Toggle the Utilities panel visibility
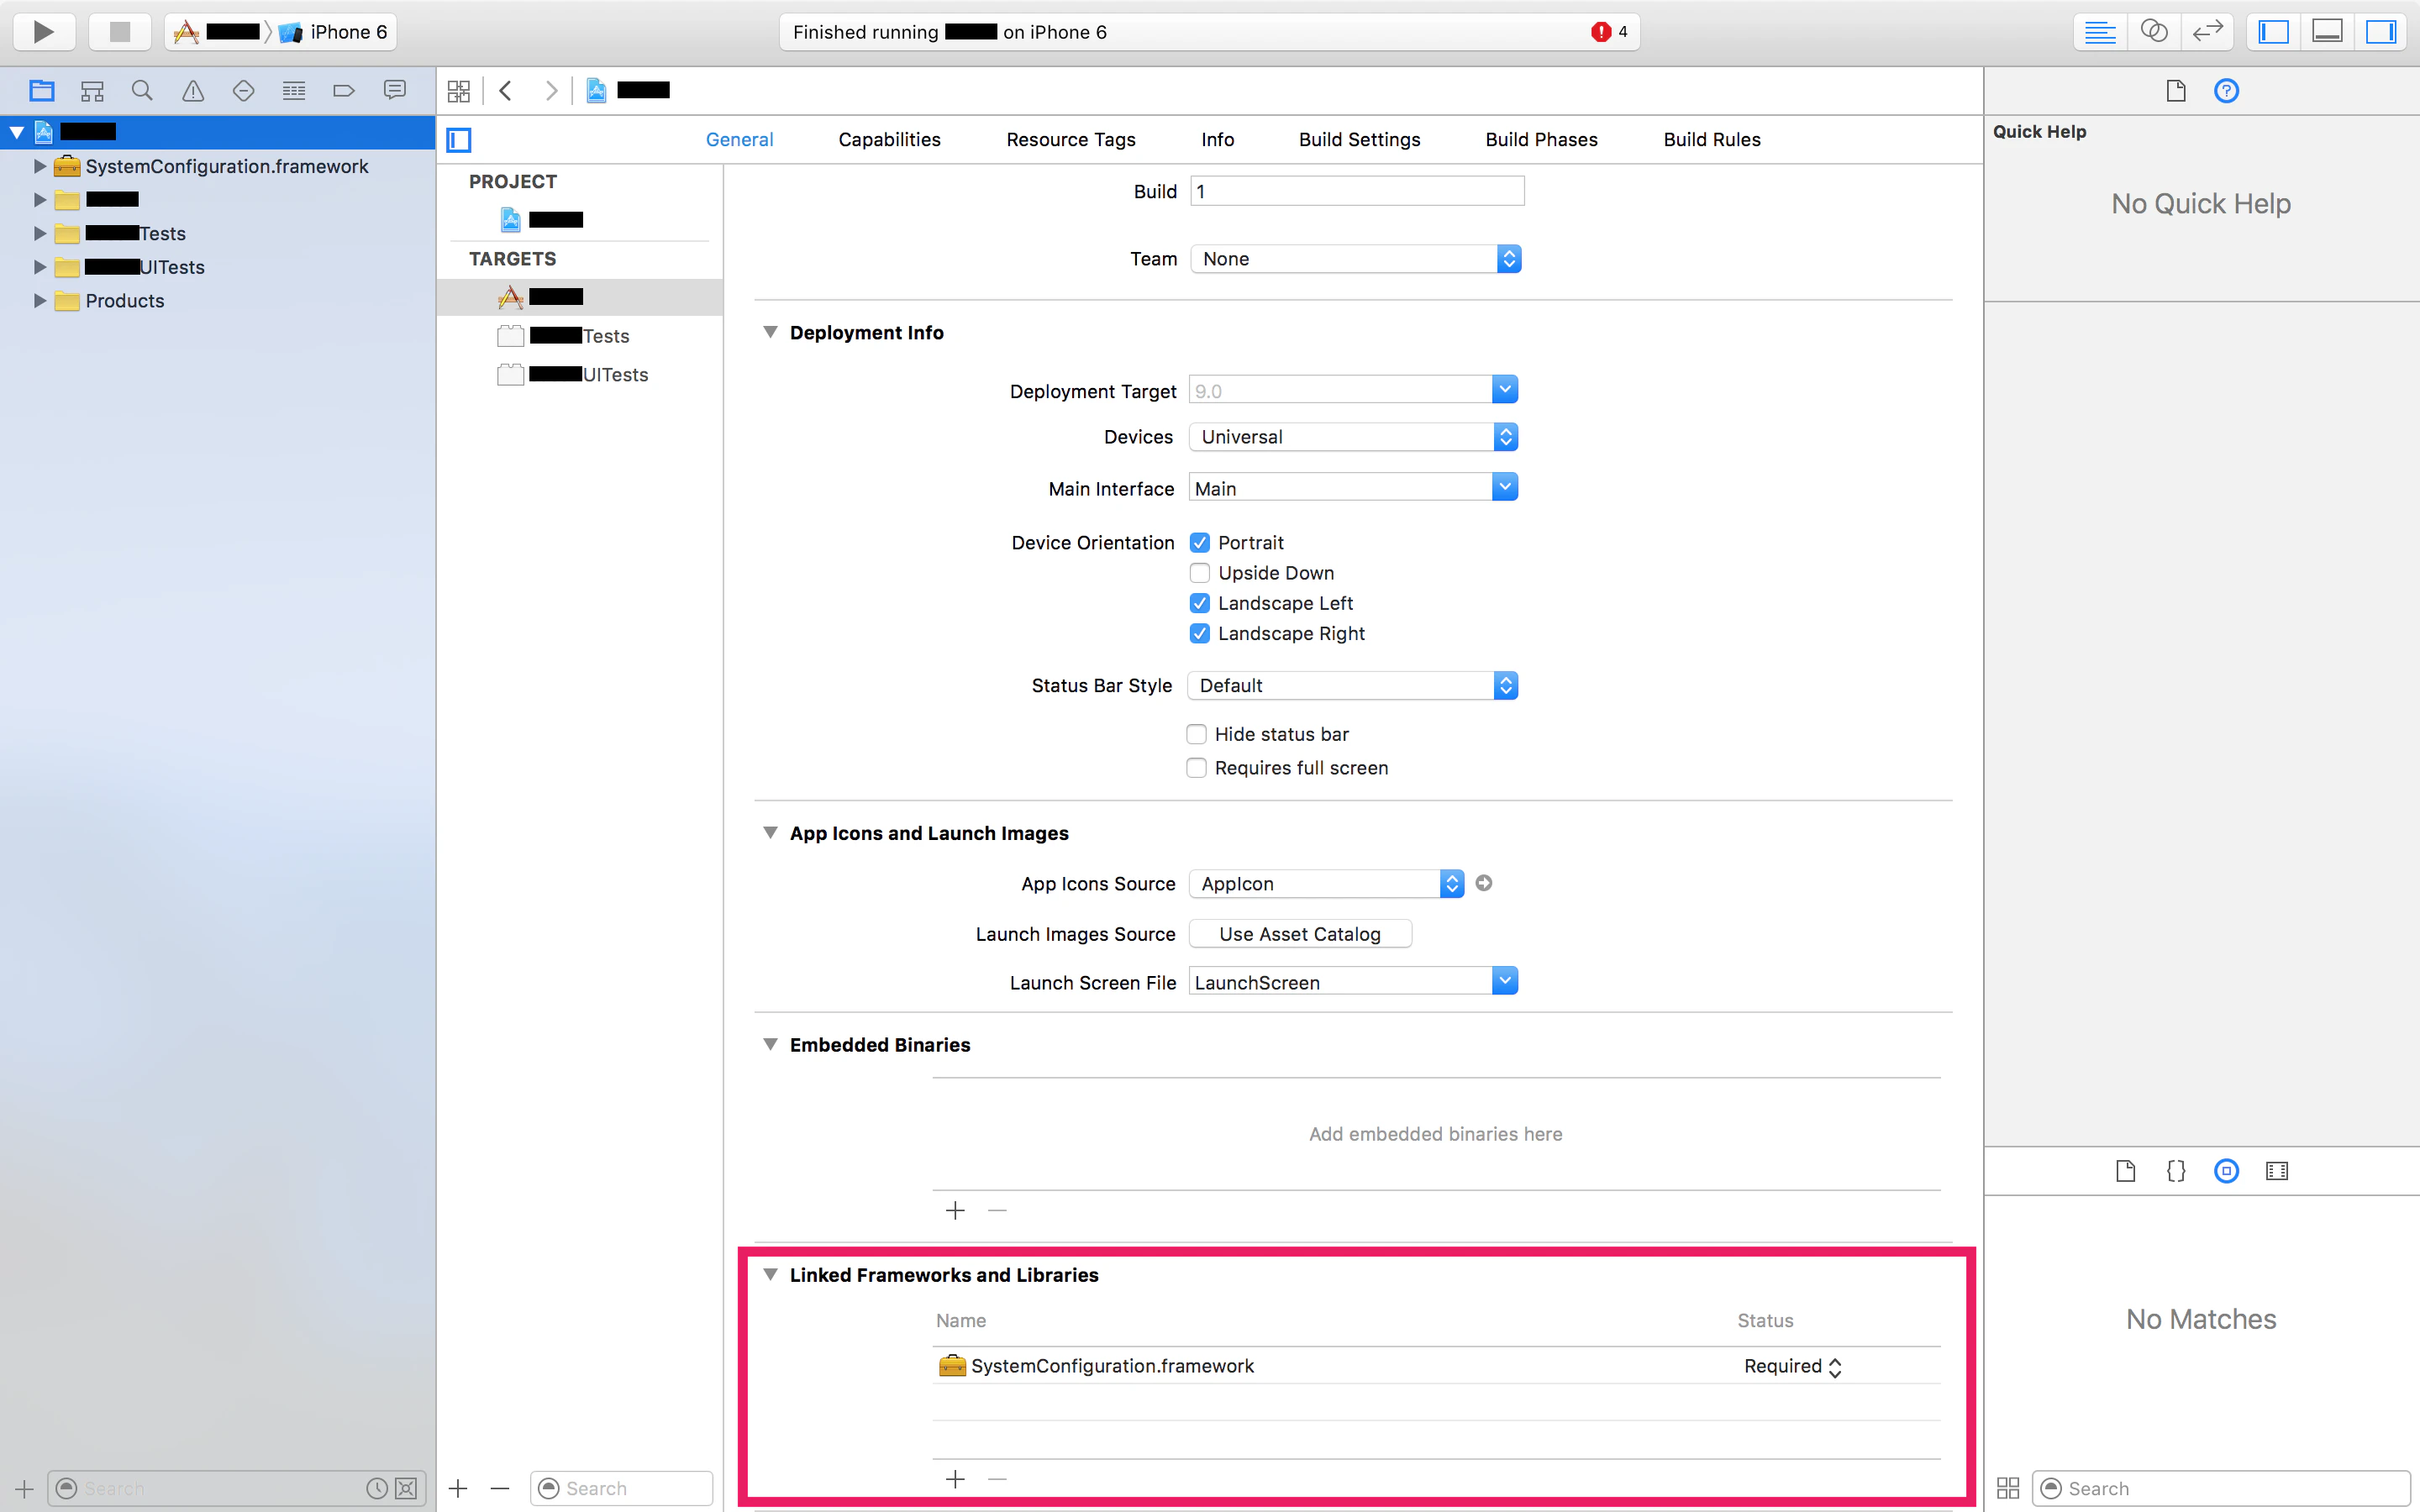The width and height of the screenshot is (2420, 1512). point(2381,32)
